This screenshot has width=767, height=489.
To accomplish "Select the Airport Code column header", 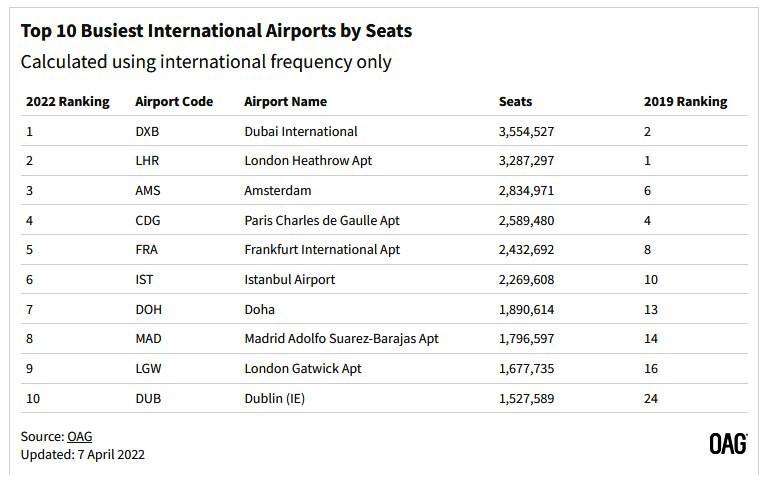I will click(174, 102).
